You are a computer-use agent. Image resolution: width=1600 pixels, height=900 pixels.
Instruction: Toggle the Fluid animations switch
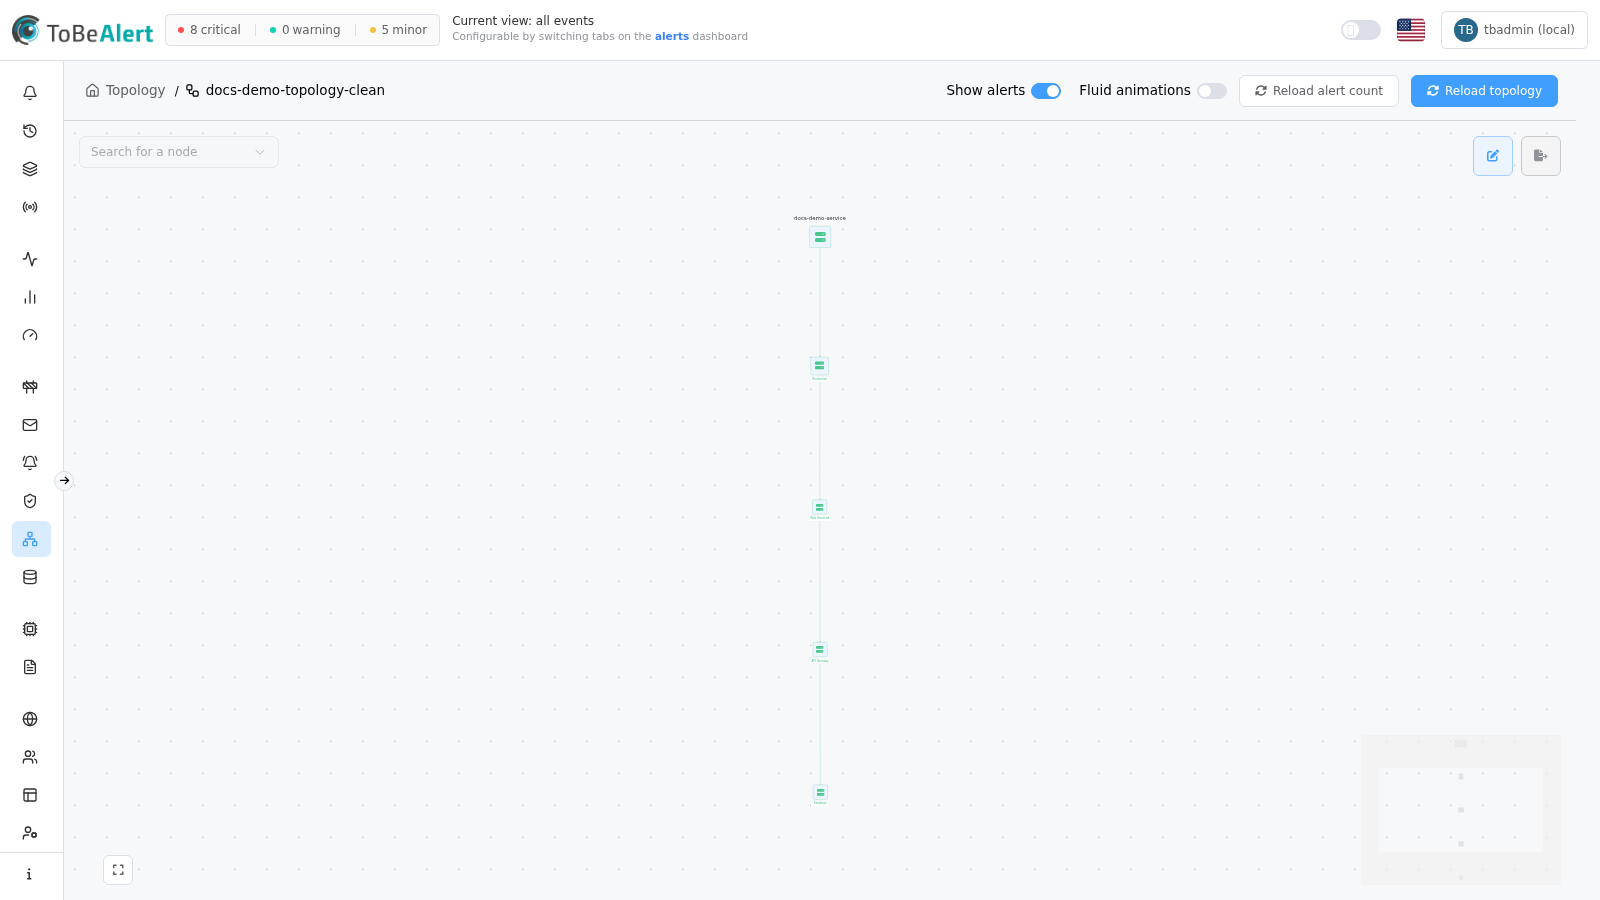1212,91
